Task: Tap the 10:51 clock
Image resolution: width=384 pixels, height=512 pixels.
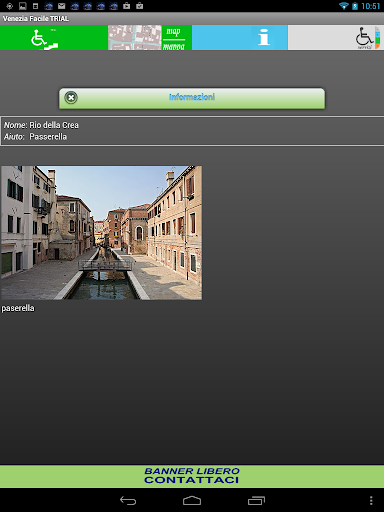Action: click(x=370, y=6)
